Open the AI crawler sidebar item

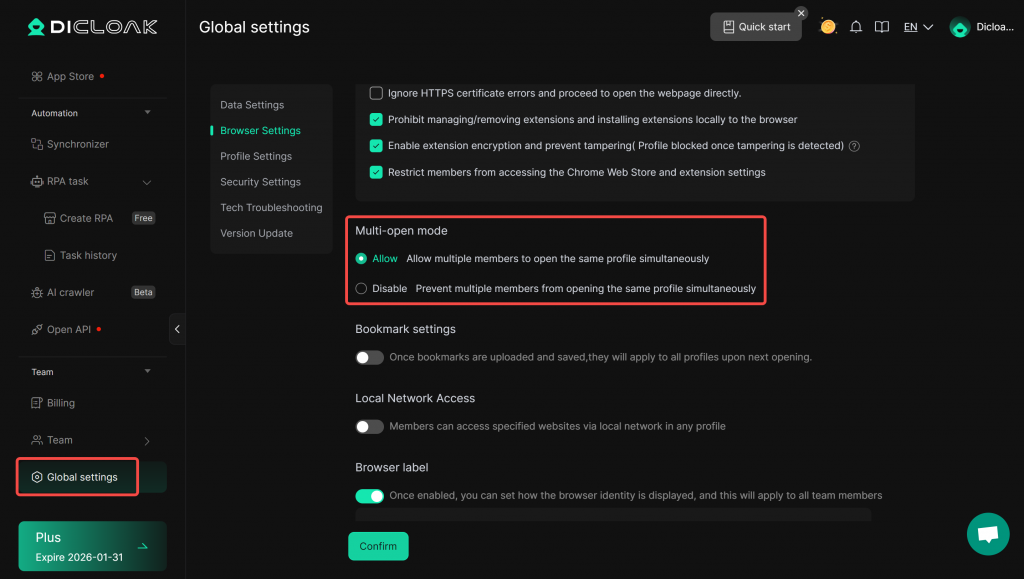coord(70,292)
